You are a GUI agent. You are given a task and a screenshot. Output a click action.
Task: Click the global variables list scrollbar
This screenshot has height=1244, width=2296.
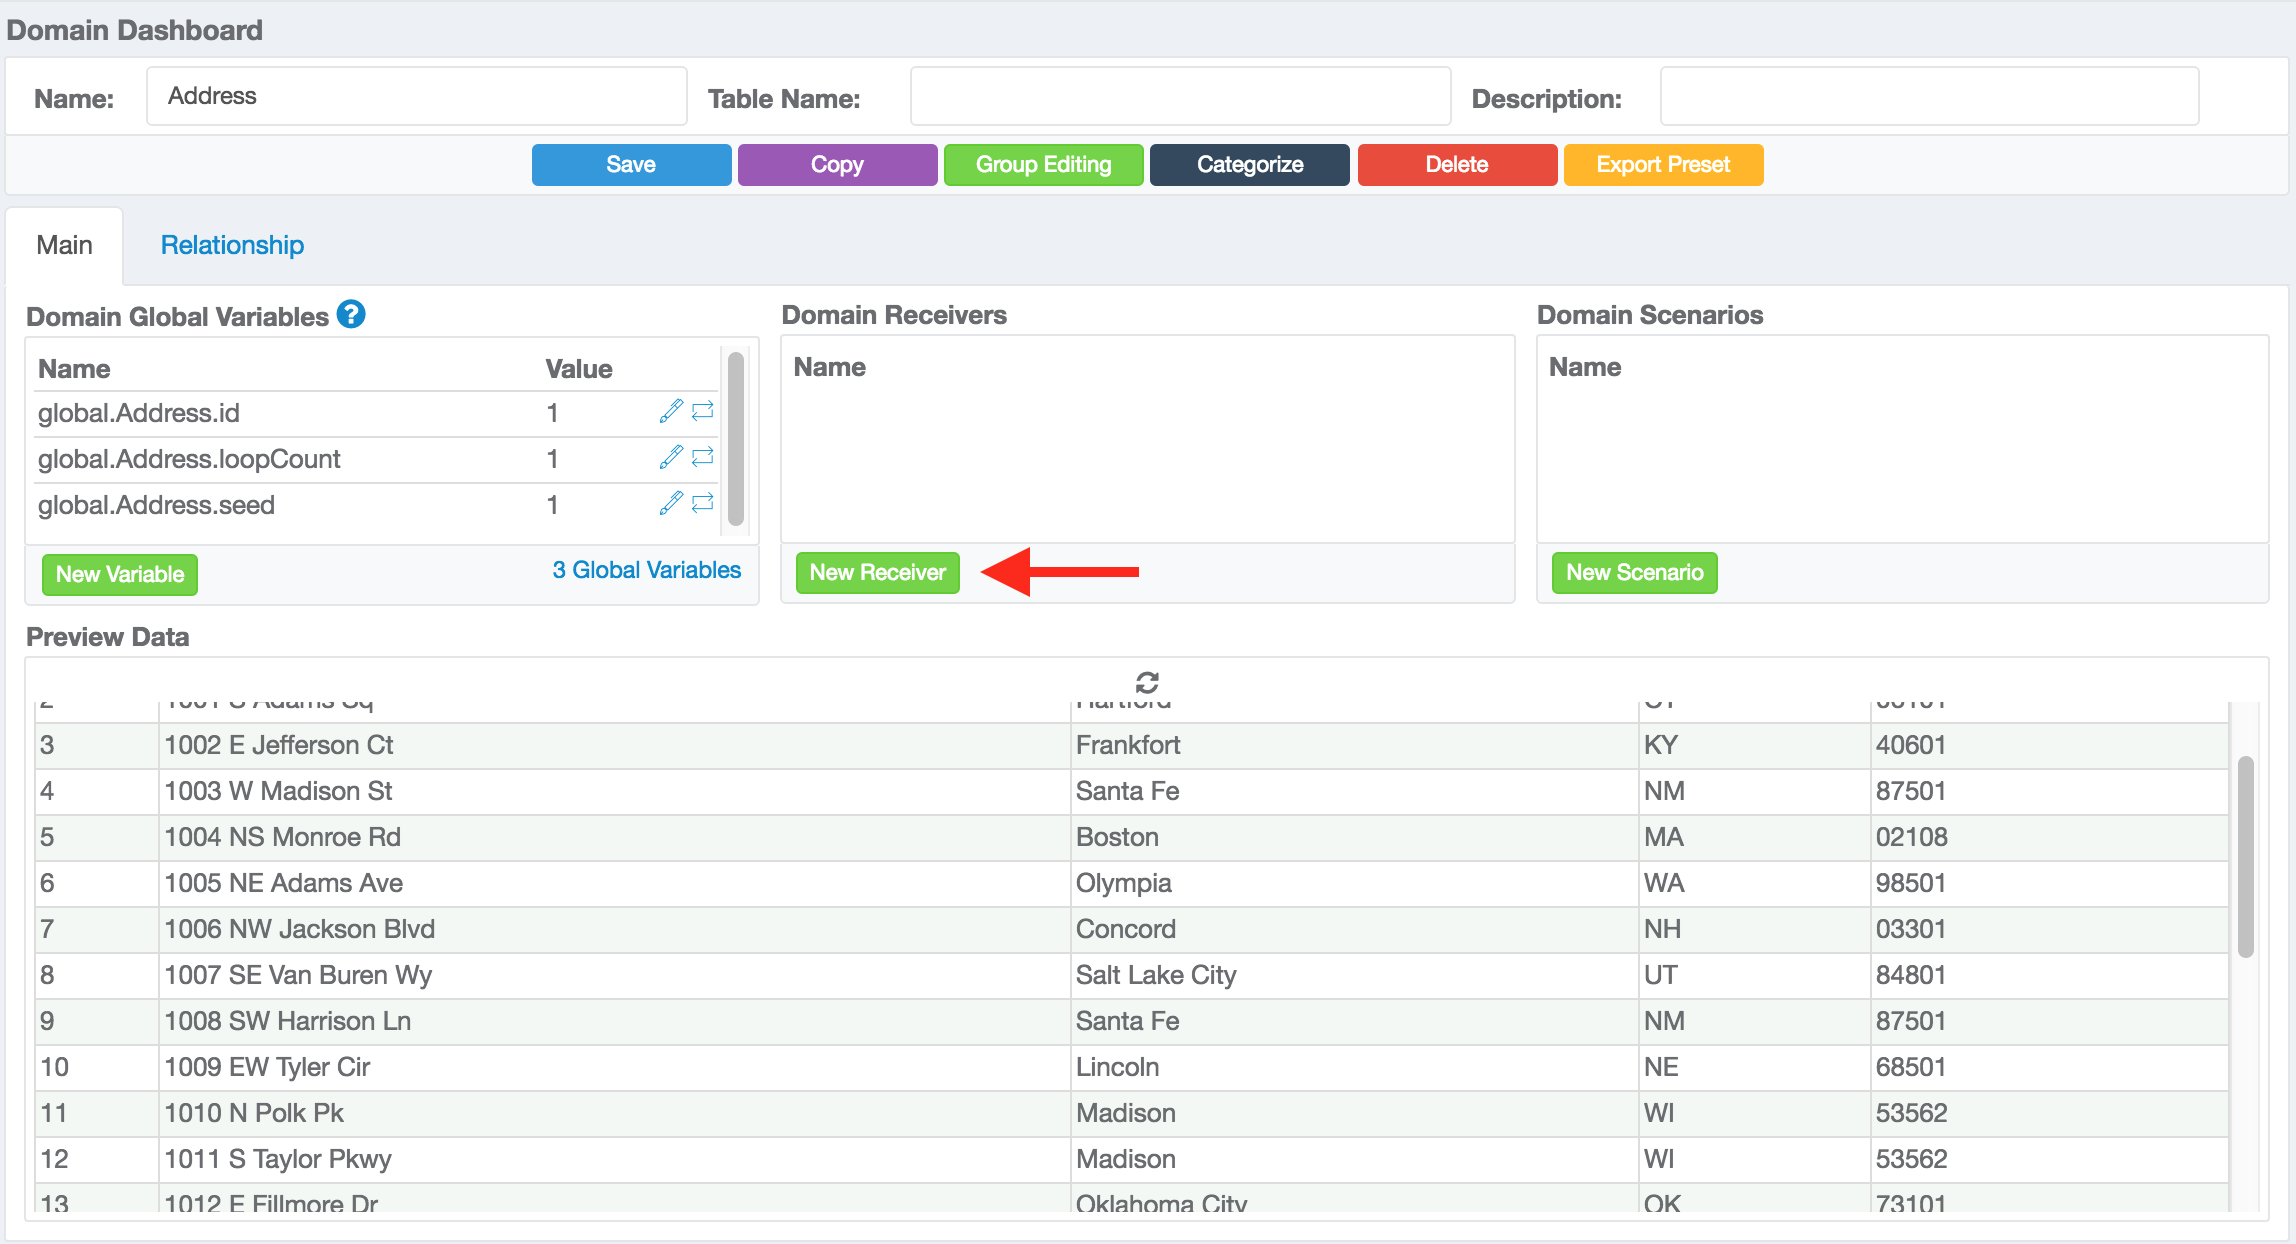[736, 438]
